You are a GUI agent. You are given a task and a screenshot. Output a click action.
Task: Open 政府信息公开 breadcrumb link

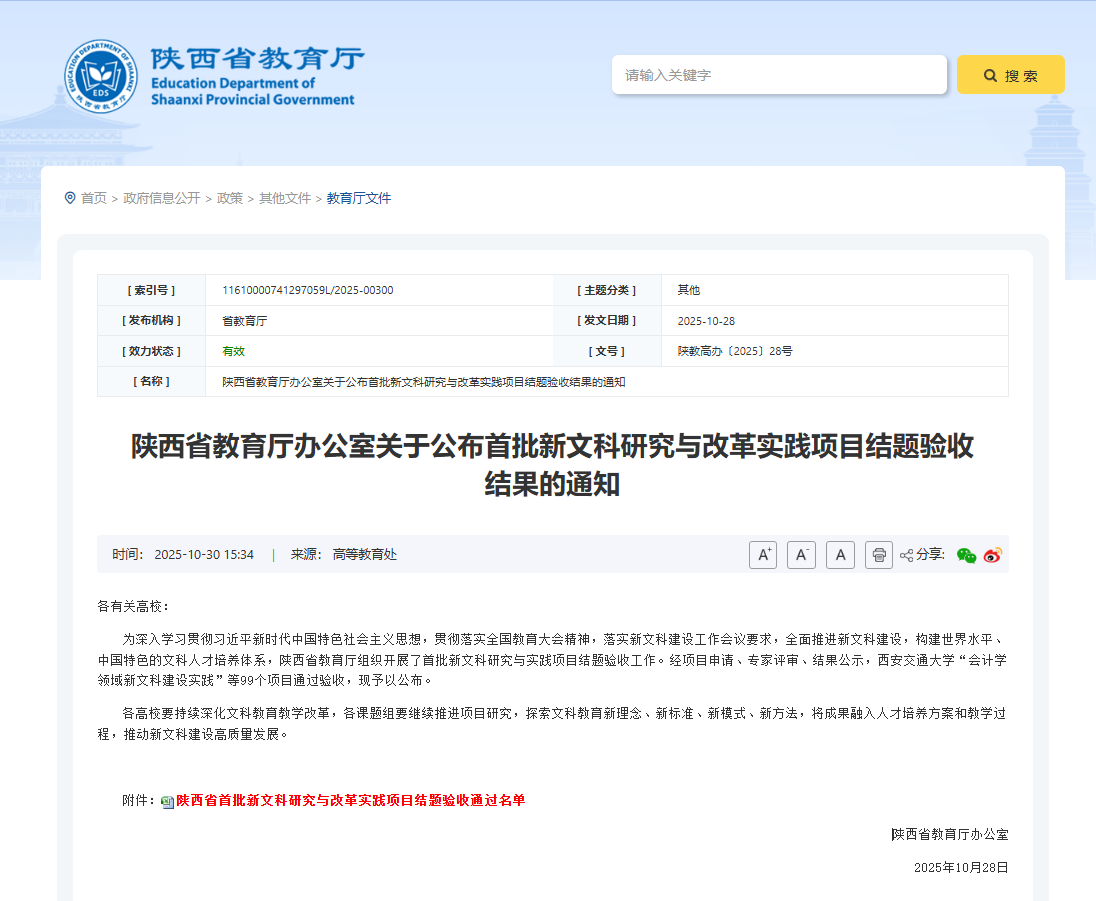[x=161, y=198]
